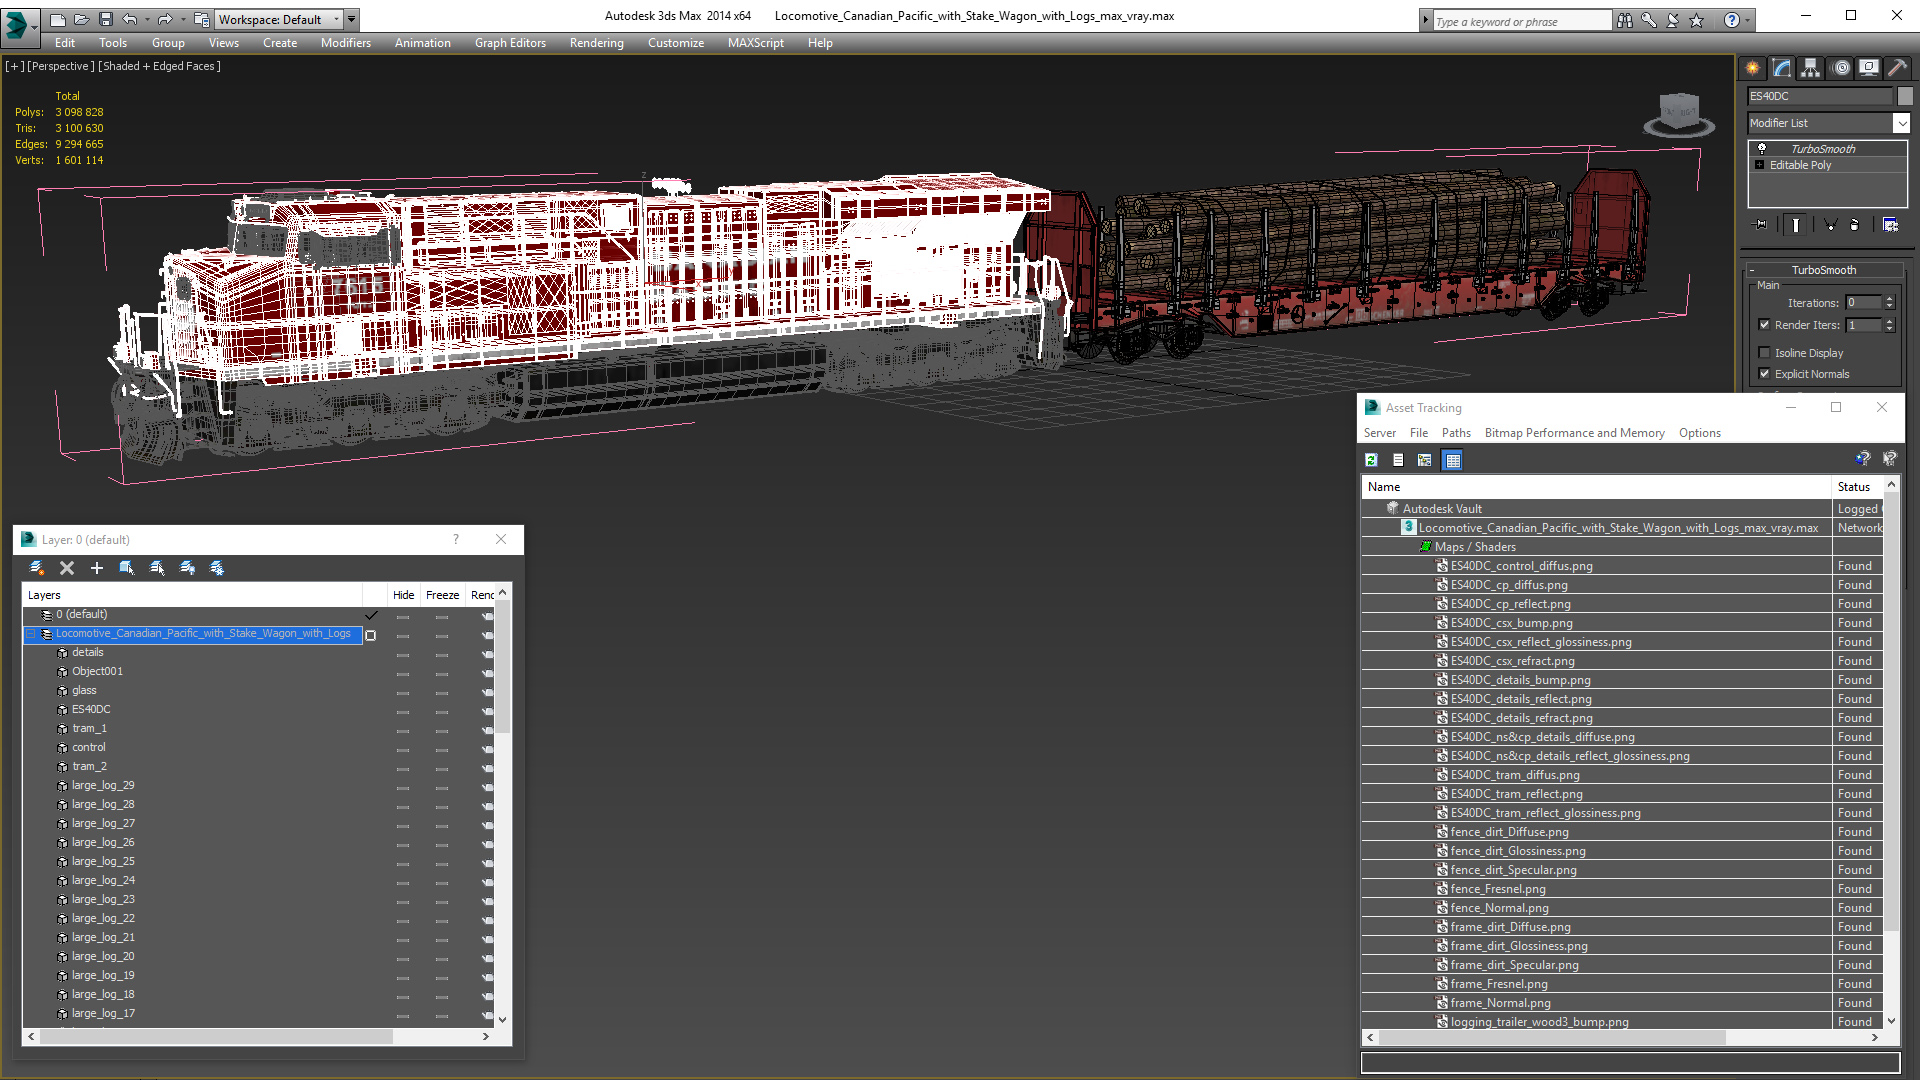Screen dimensions: 1920x1080
Task: Click Freeze/Unfreeze All Layers icon
Action: pyautogui.click(x=217, y=568)
